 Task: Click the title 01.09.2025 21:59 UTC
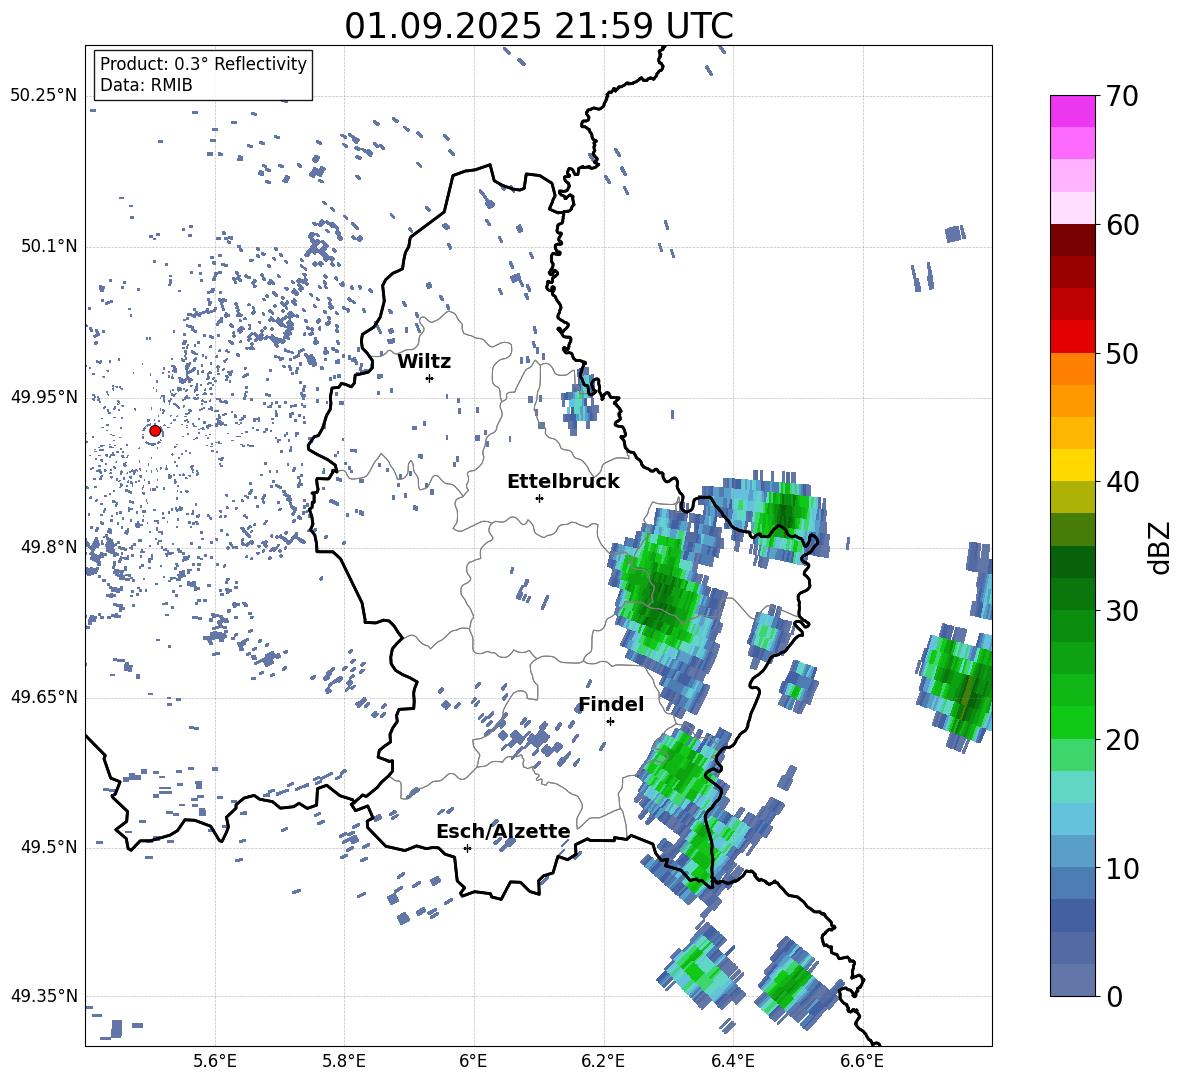[539, 26]
